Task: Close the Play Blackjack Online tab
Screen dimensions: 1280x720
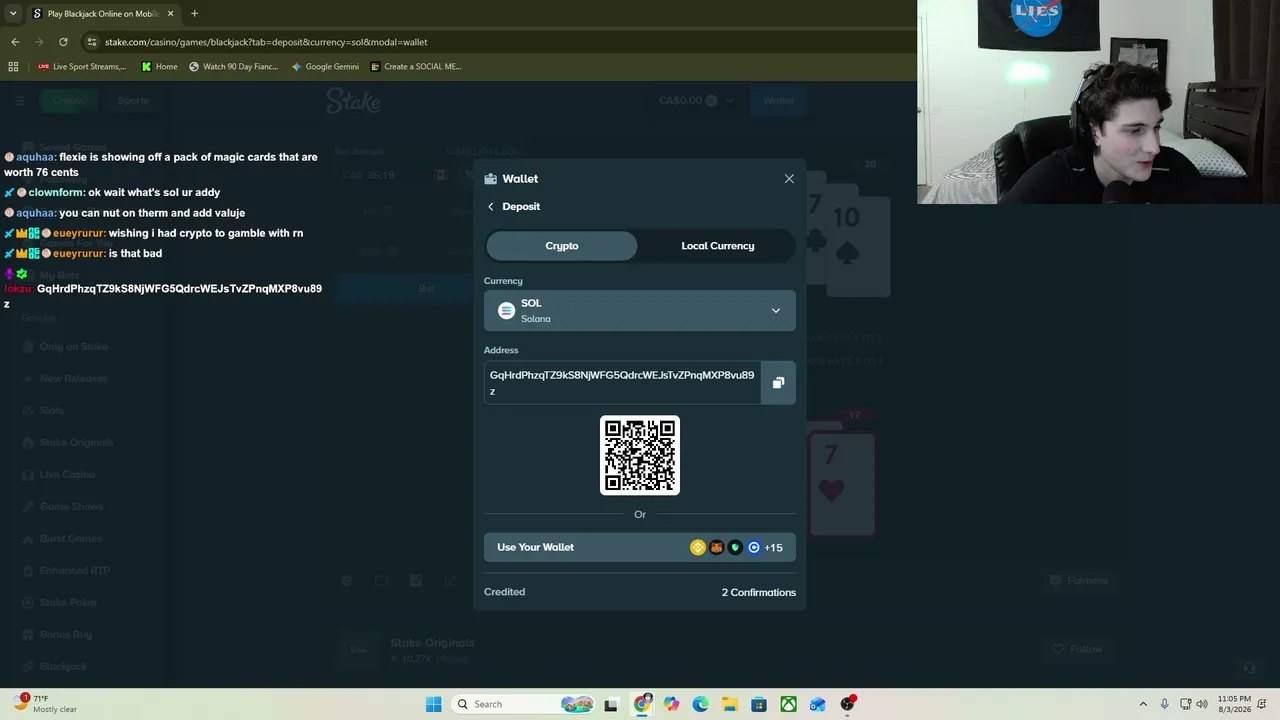Action: (x=171, y=14)
